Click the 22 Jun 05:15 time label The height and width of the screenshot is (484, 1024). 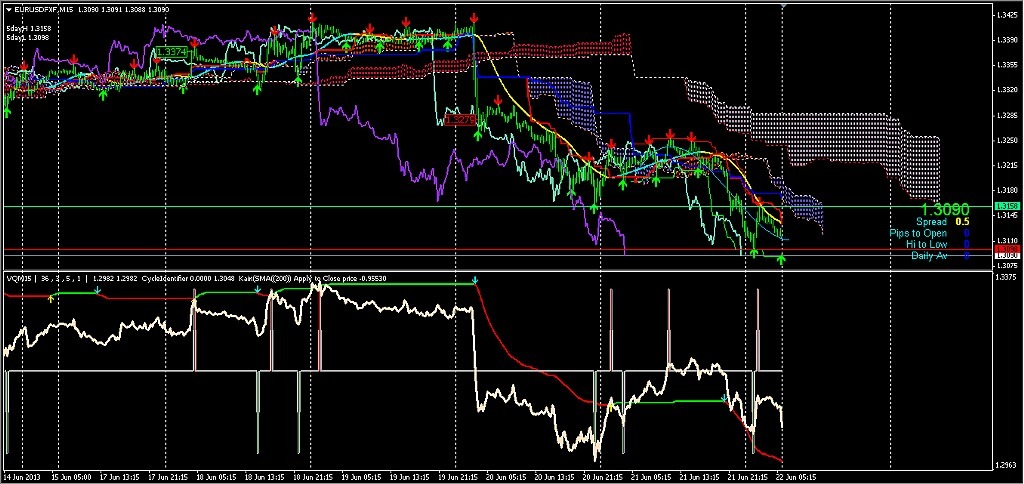[x=796, y=477]
